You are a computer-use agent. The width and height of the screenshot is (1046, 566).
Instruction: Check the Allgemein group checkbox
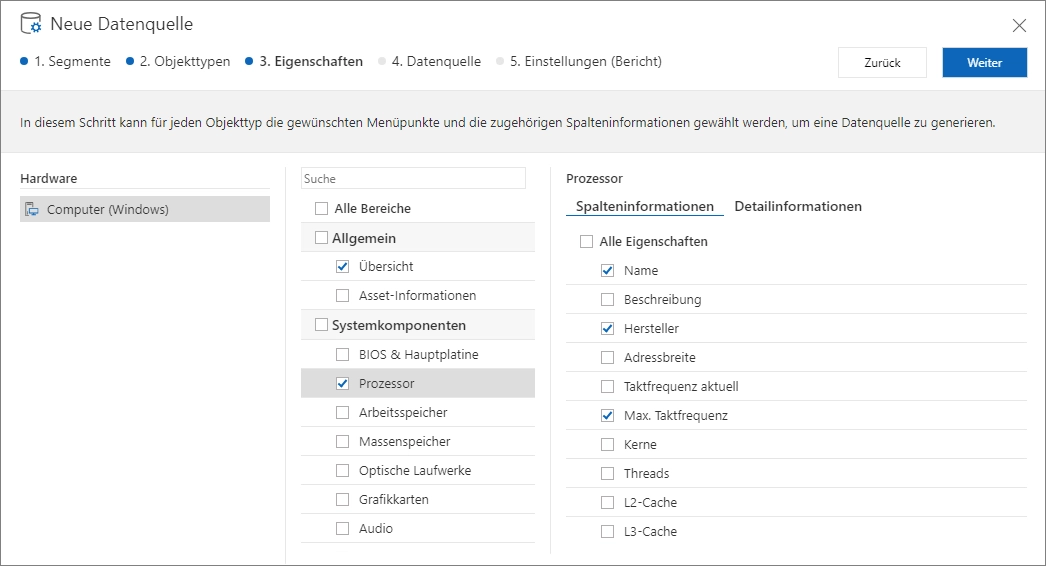322,238
